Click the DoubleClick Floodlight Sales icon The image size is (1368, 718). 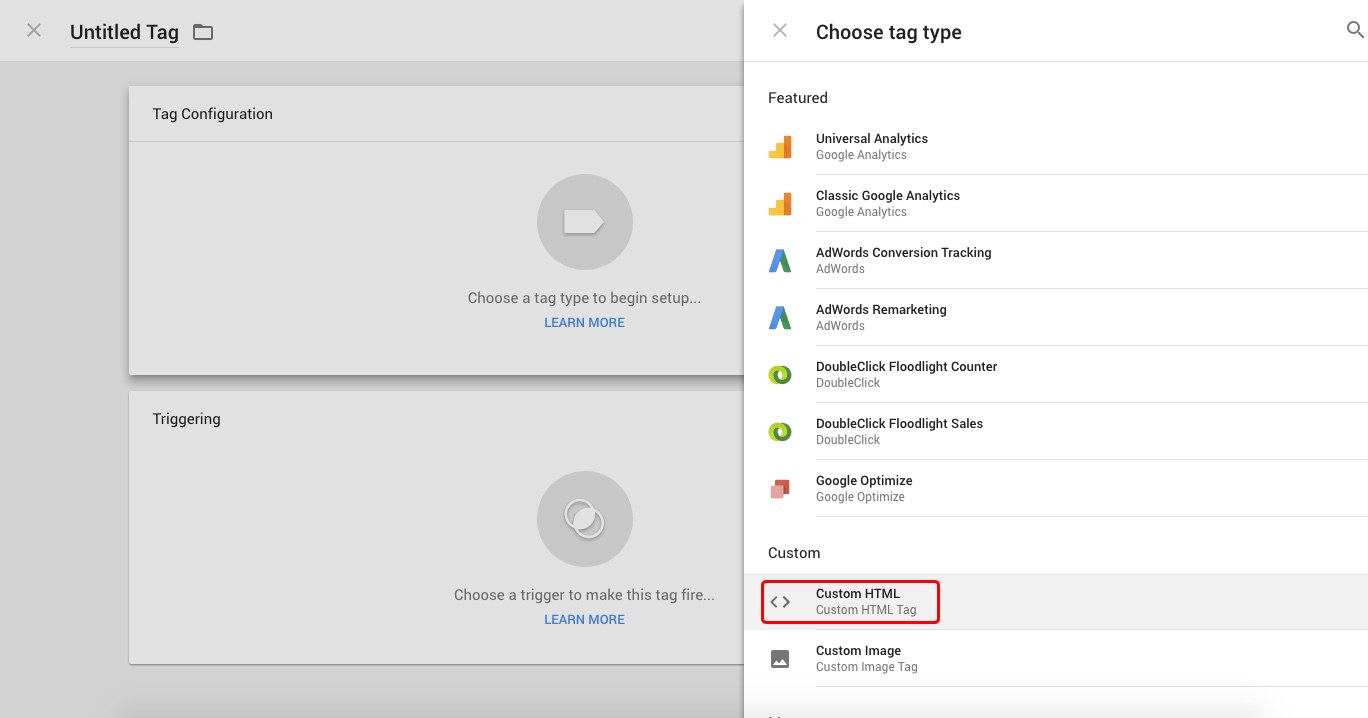(x=780, y=432)
